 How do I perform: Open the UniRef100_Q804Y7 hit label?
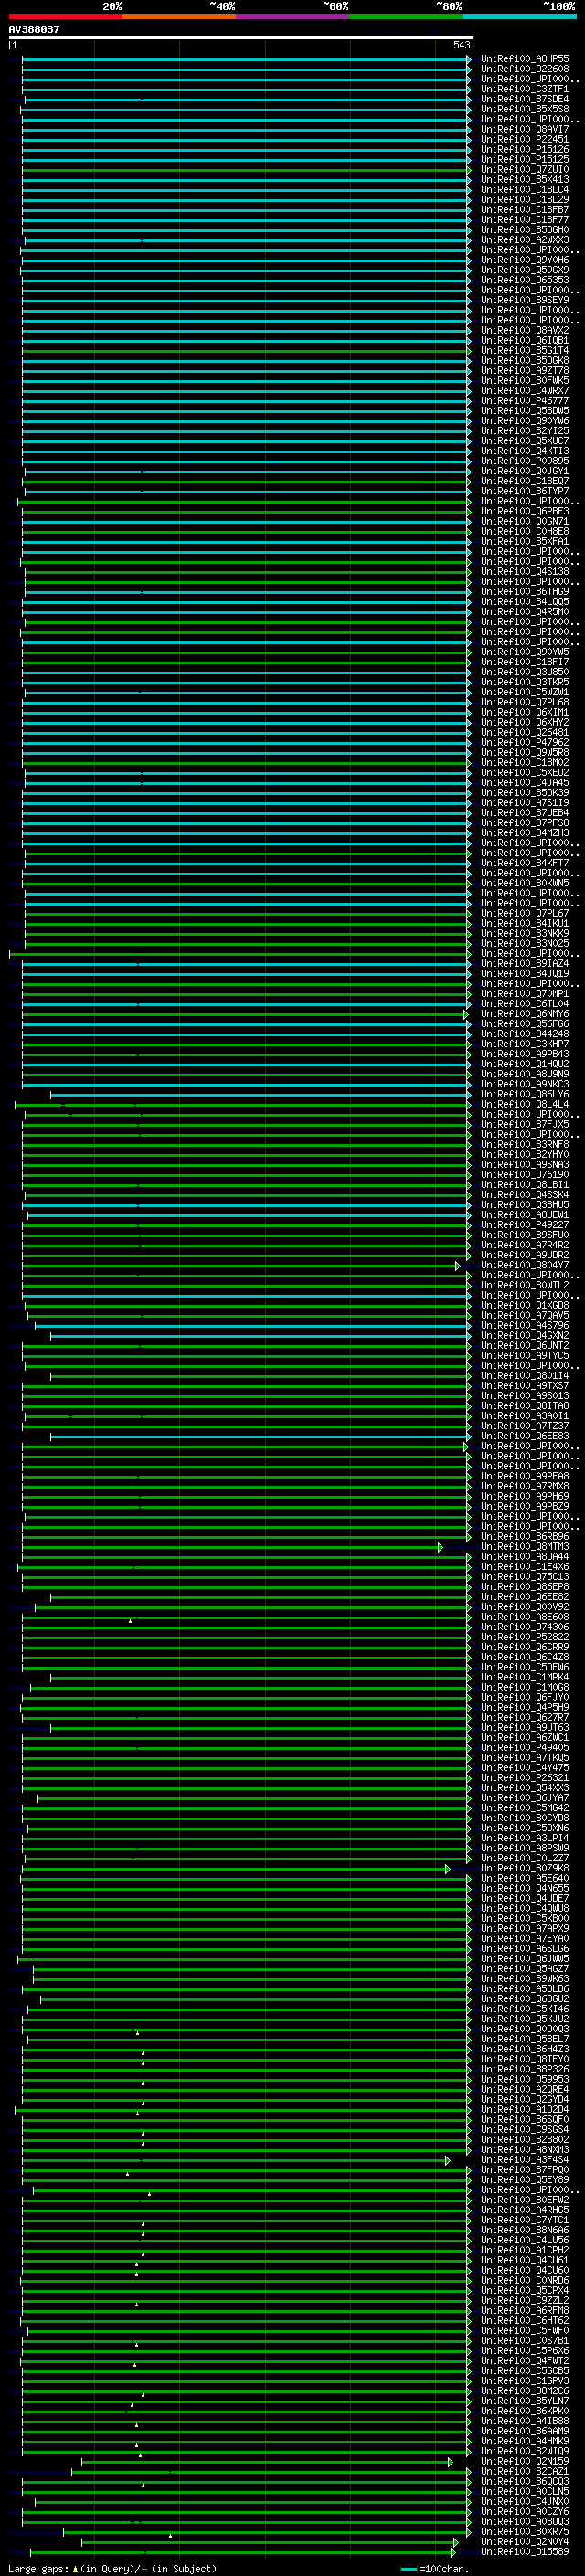tap(524, 1266)
